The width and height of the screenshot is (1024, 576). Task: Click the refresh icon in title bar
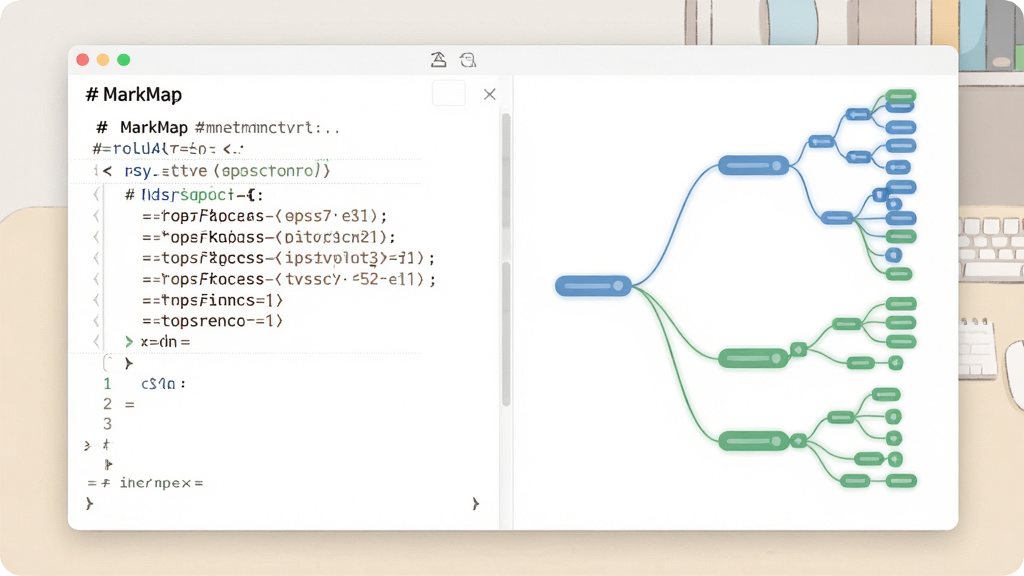468,60
